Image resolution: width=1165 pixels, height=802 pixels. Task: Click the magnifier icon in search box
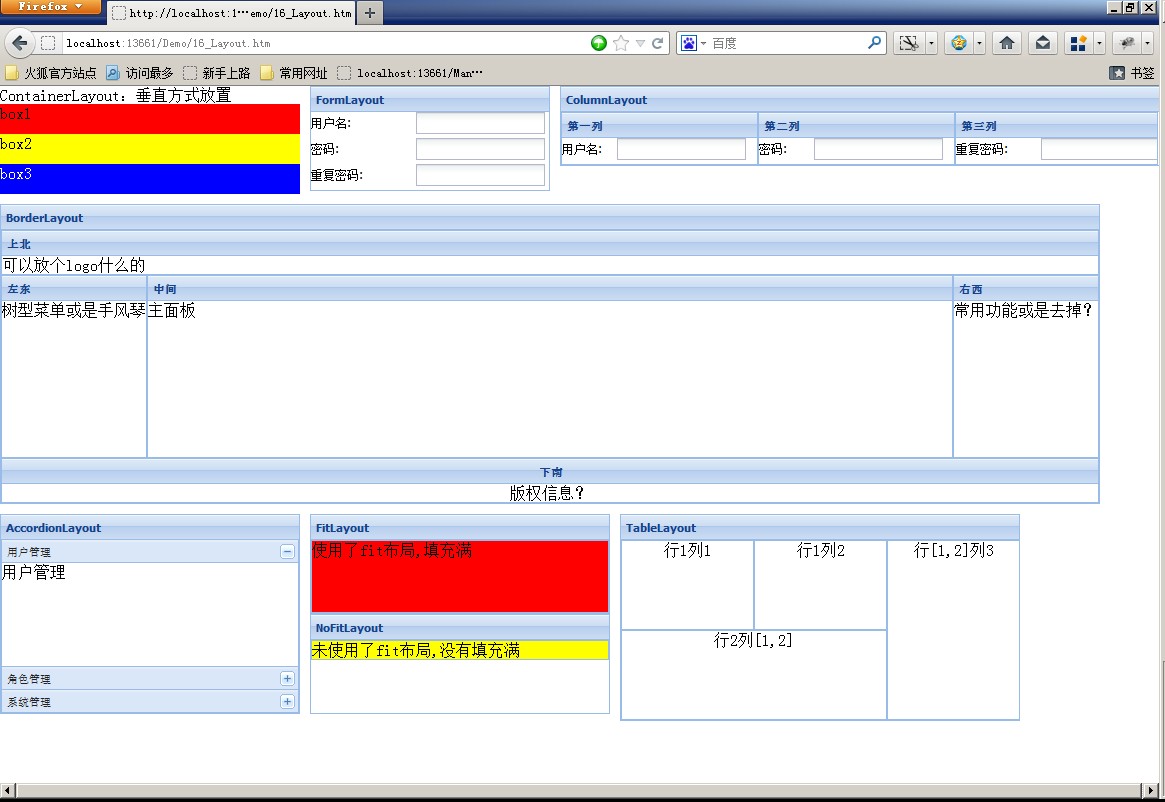(x=874, y=43)
